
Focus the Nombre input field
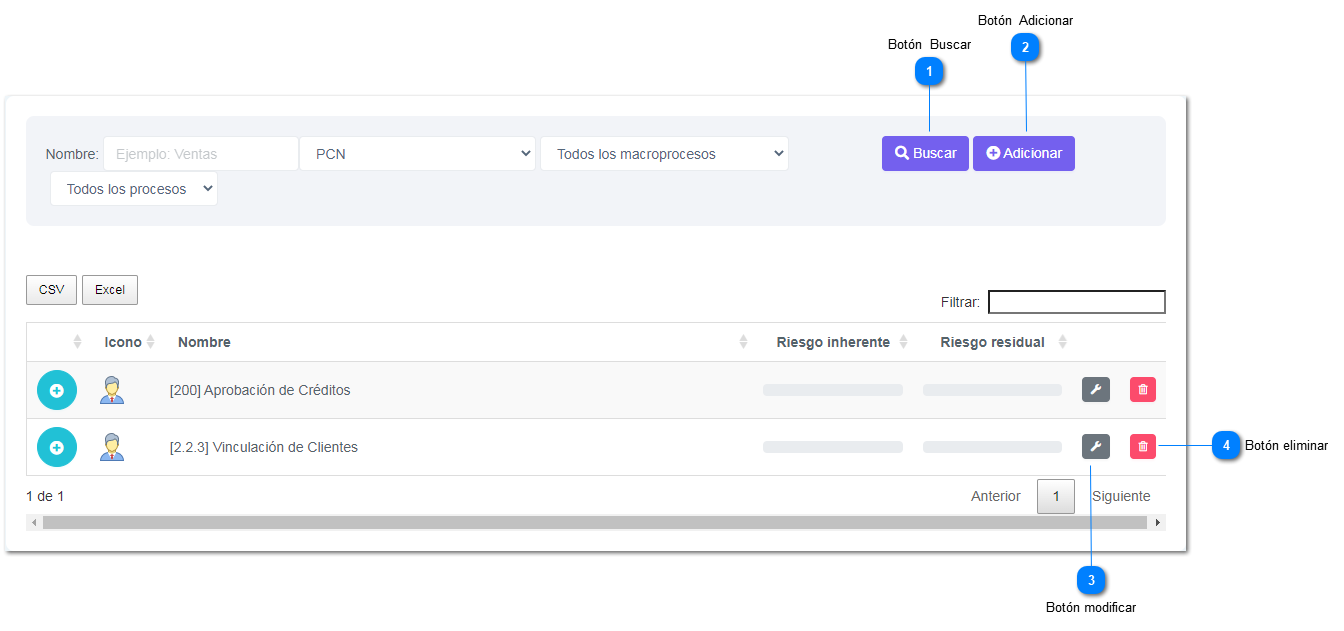(x=201, y=154)
